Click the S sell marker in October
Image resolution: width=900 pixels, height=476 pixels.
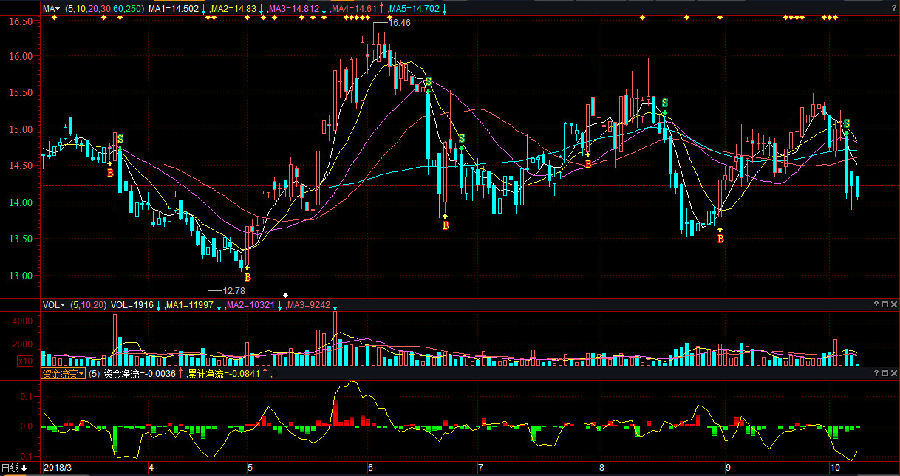click(x=847, y=123)
